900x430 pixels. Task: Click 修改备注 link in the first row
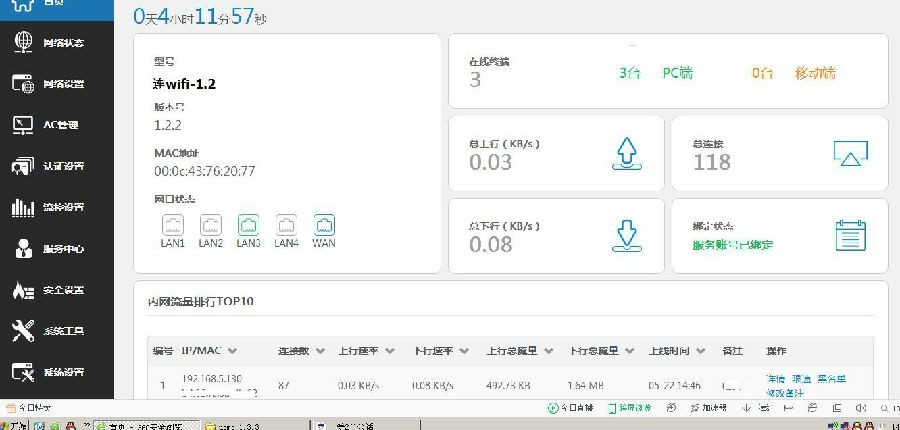click(785, 393)
